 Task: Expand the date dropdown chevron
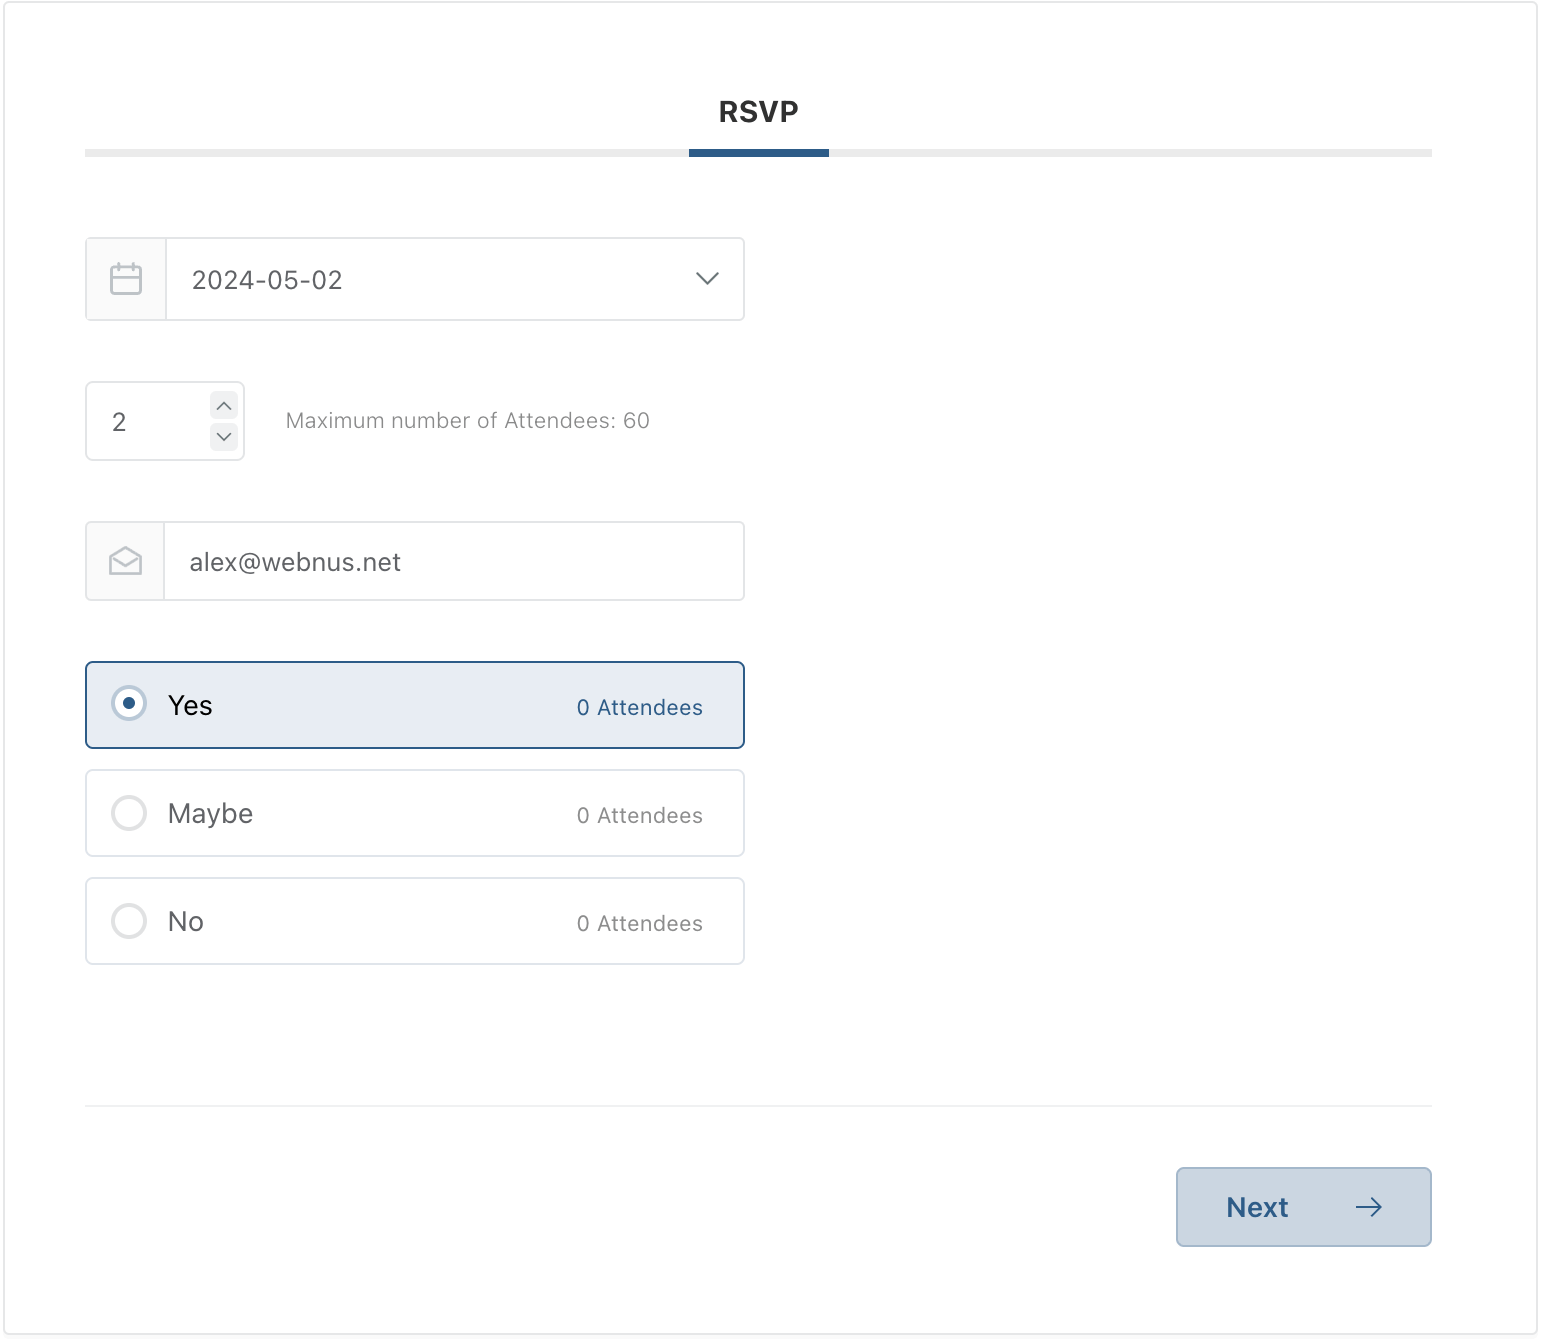(707, 279)
